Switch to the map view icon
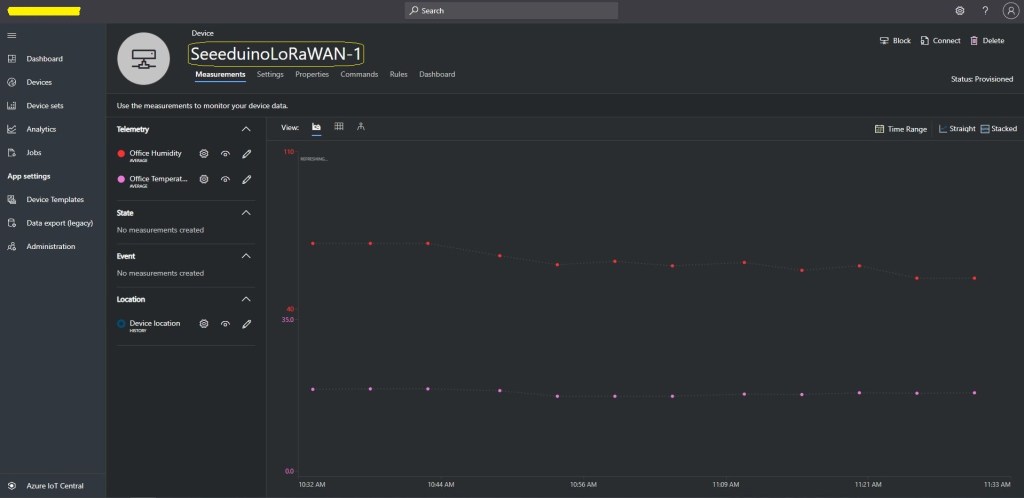The image size is (1024, 498). click(361, 127)
